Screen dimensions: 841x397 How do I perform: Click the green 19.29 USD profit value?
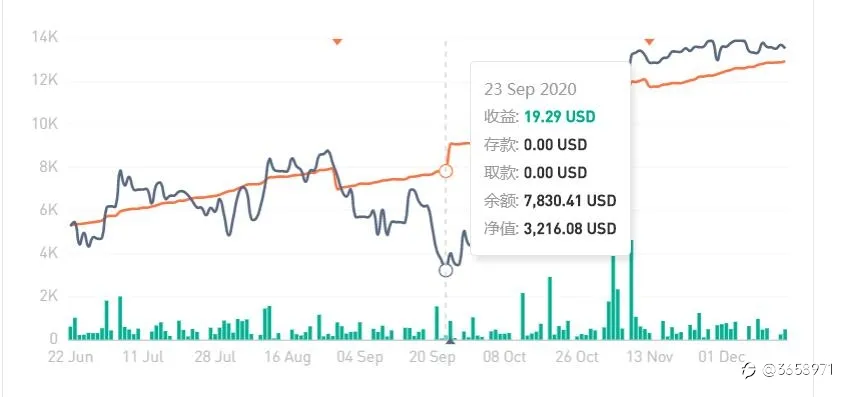pos(559,117)
